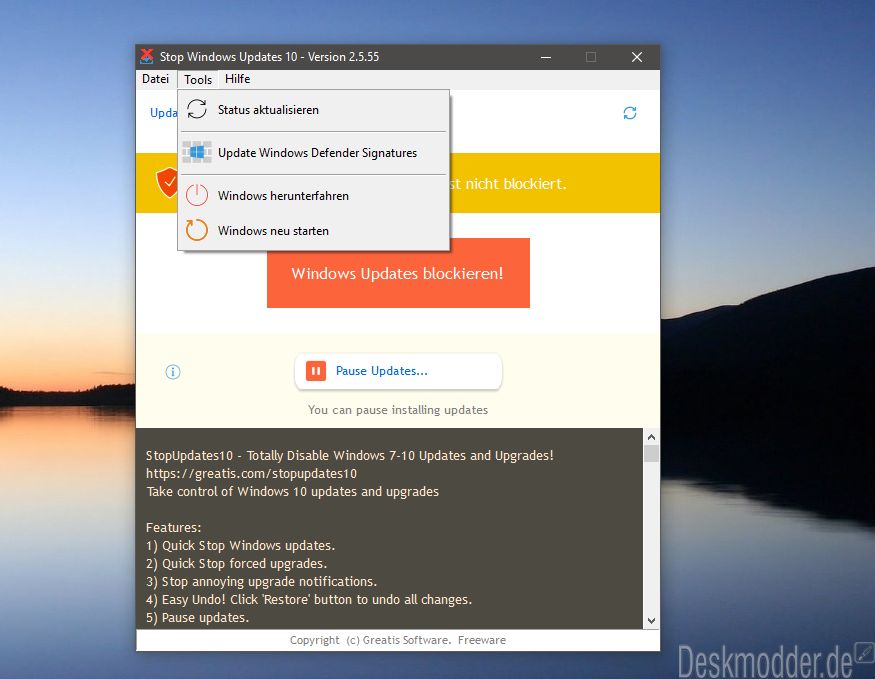875x679 pixels.
Task: Close the Stop Windows Updates window
Action: 637,57
